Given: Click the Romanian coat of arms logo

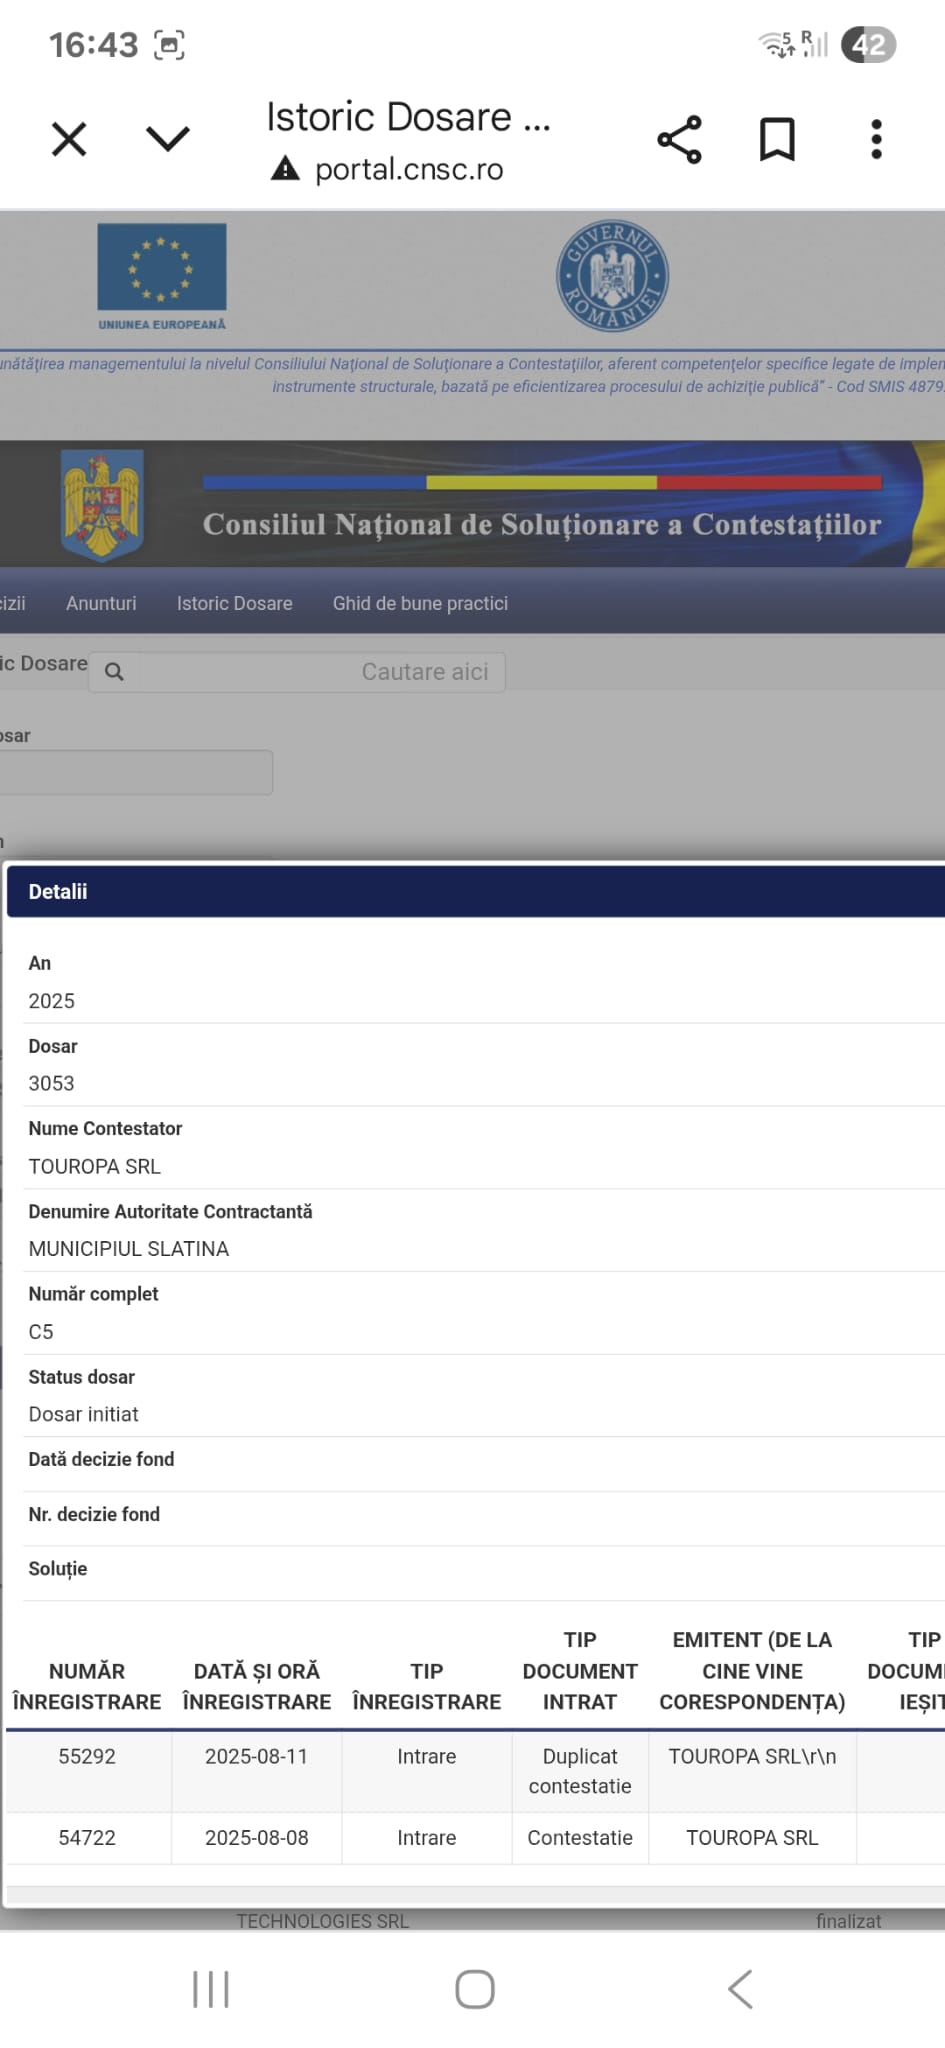Looking at the screenshot, I should pos(102,504).
